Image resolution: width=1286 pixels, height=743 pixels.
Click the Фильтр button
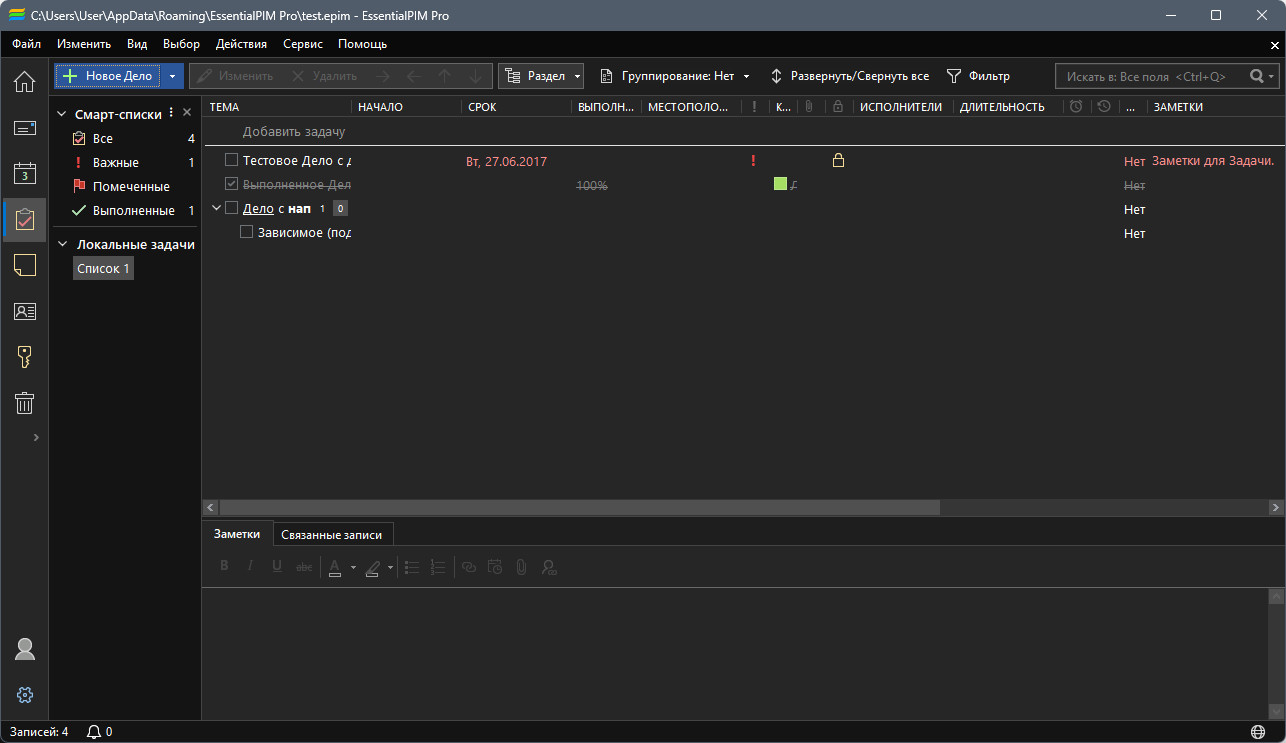click(978, 76)
